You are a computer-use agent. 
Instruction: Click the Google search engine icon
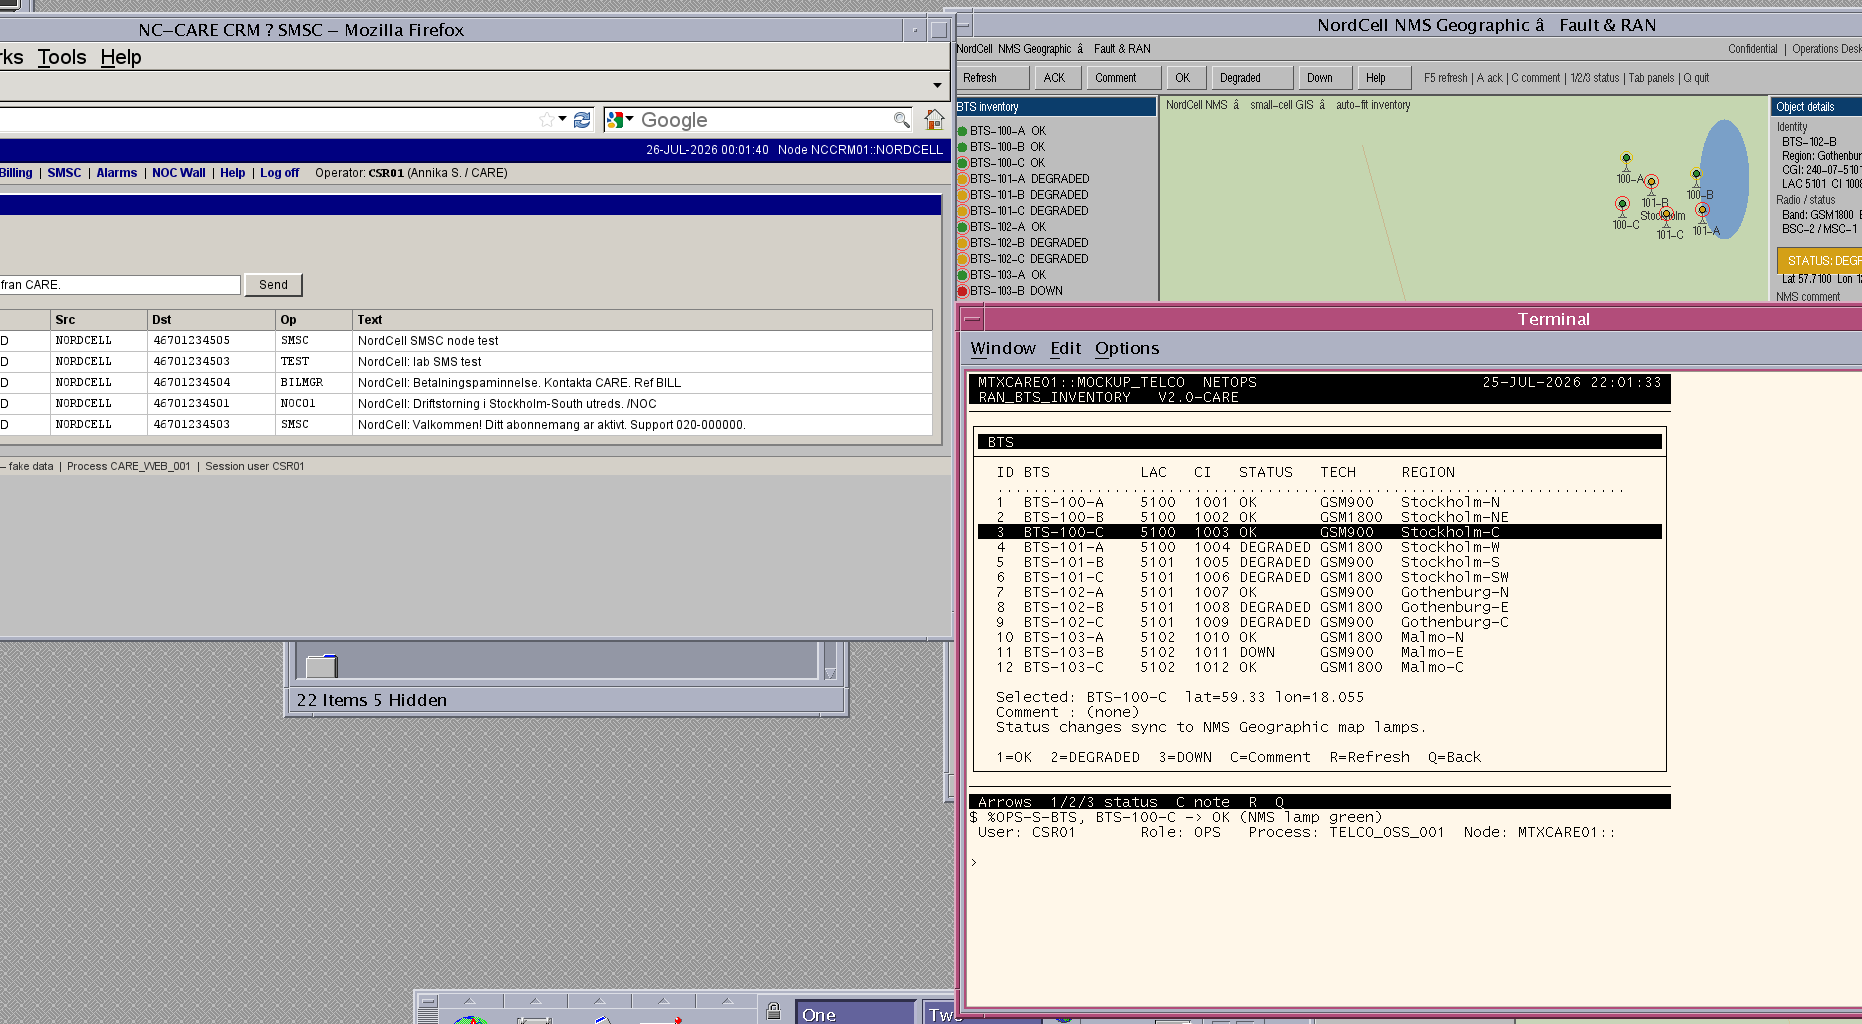click(x=615, y=120)
